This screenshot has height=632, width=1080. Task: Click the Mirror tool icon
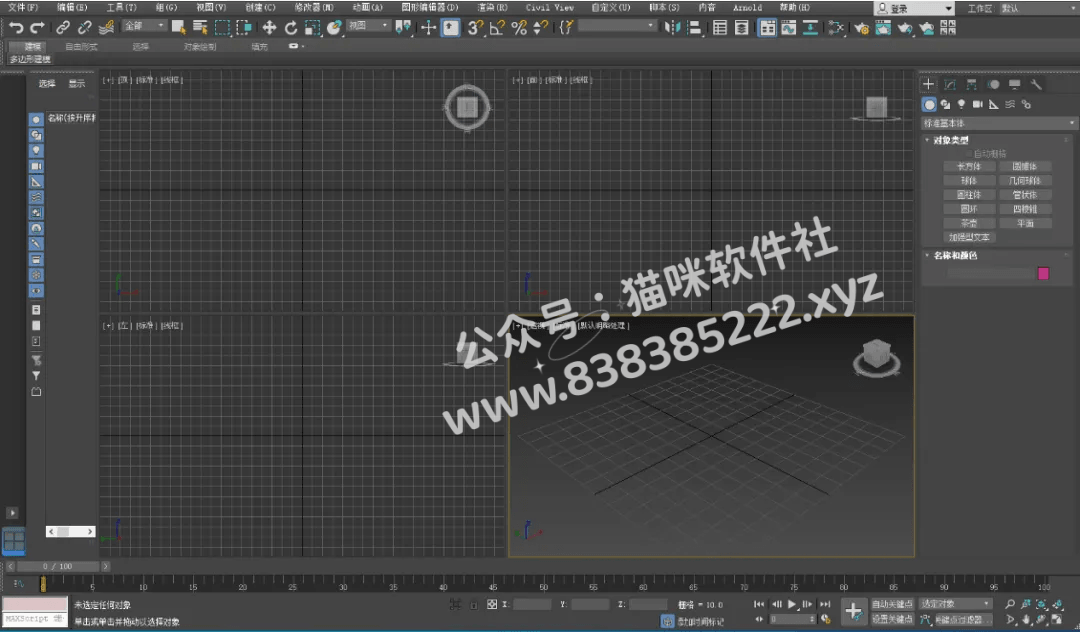(672, 28)
